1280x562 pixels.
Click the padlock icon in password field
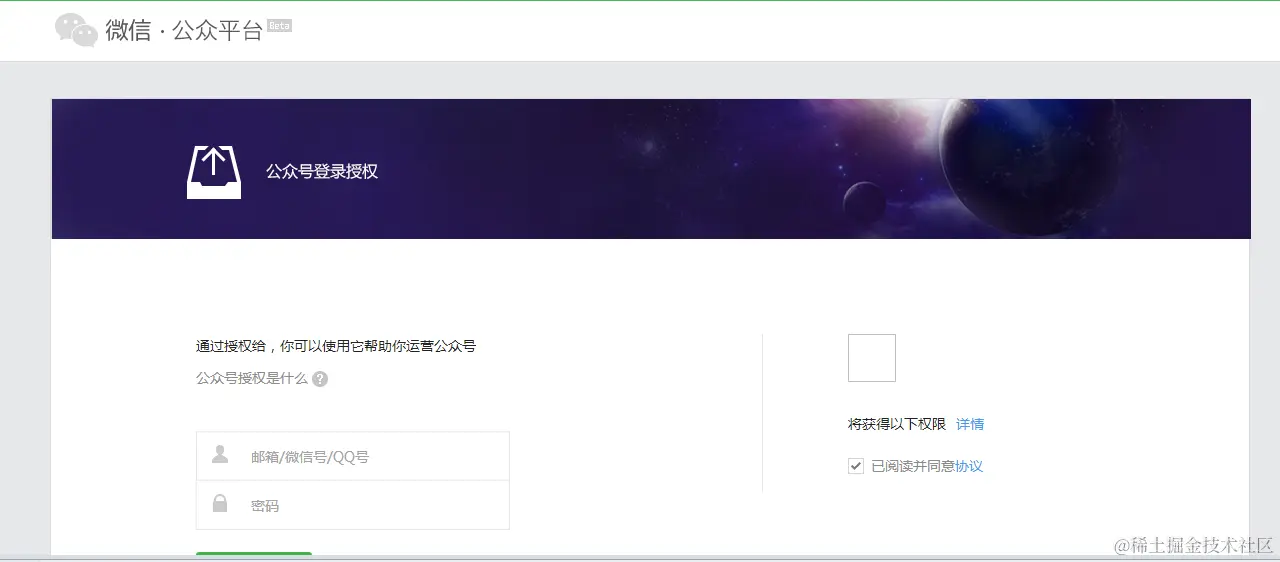(220, 503)
